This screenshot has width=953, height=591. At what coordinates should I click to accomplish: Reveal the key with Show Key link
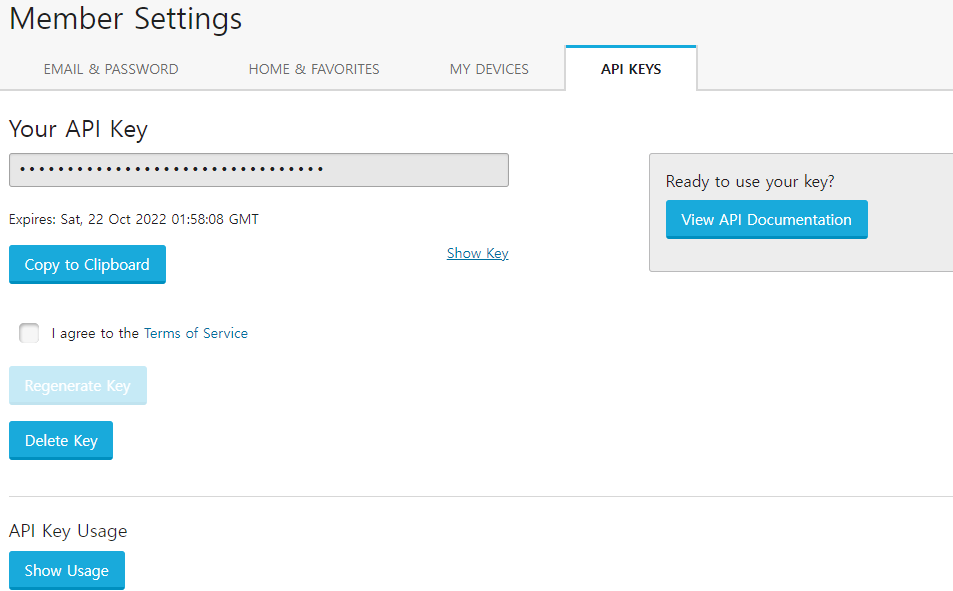[478, 253]
